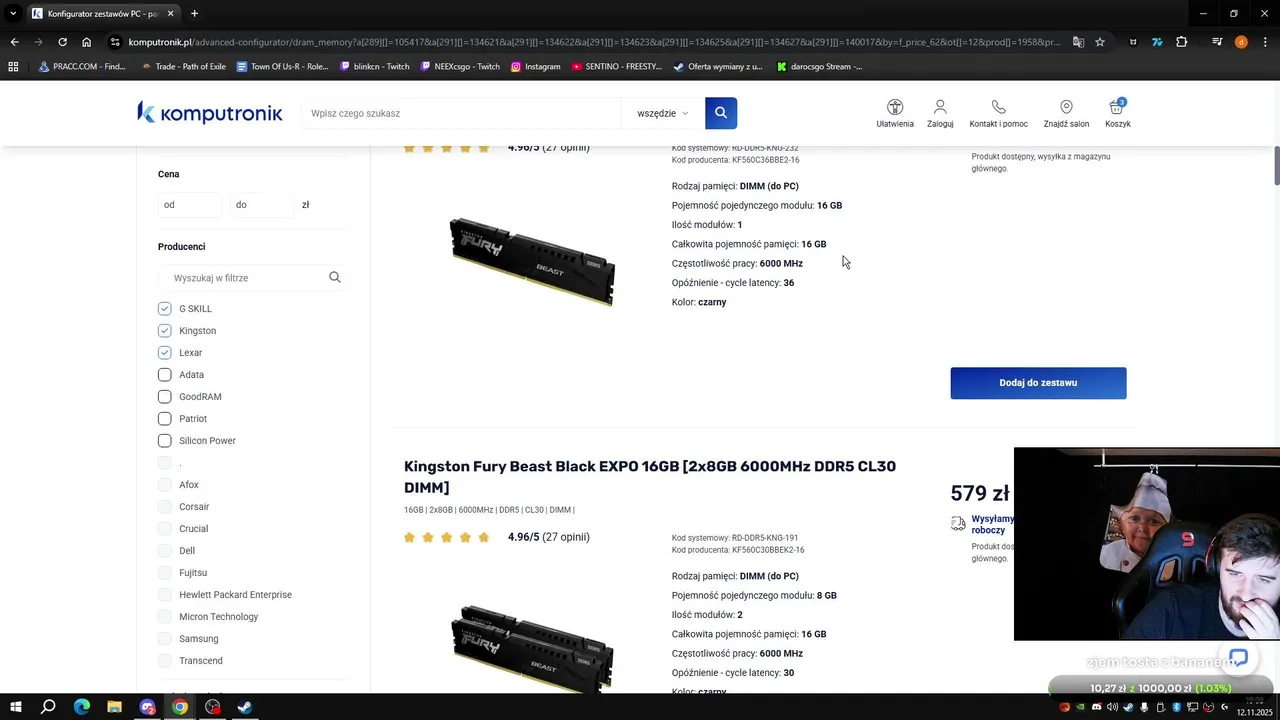Open Trade - Path of Exile bookmark

coord(183,67)
